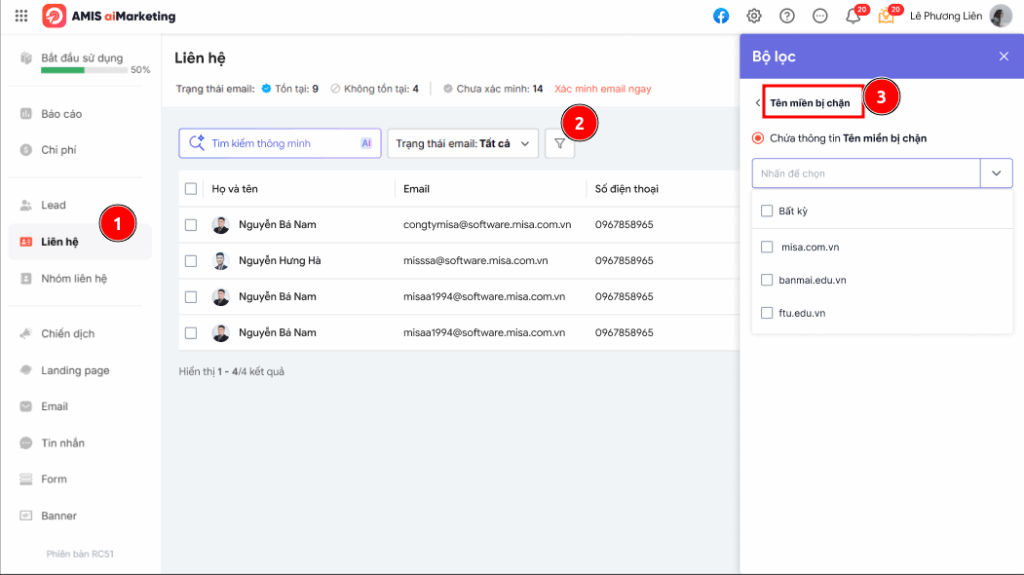Click the back arrow beside Tên miền bị chặn
Viewport: 1024px width, 575px height.
pos(758,103)
